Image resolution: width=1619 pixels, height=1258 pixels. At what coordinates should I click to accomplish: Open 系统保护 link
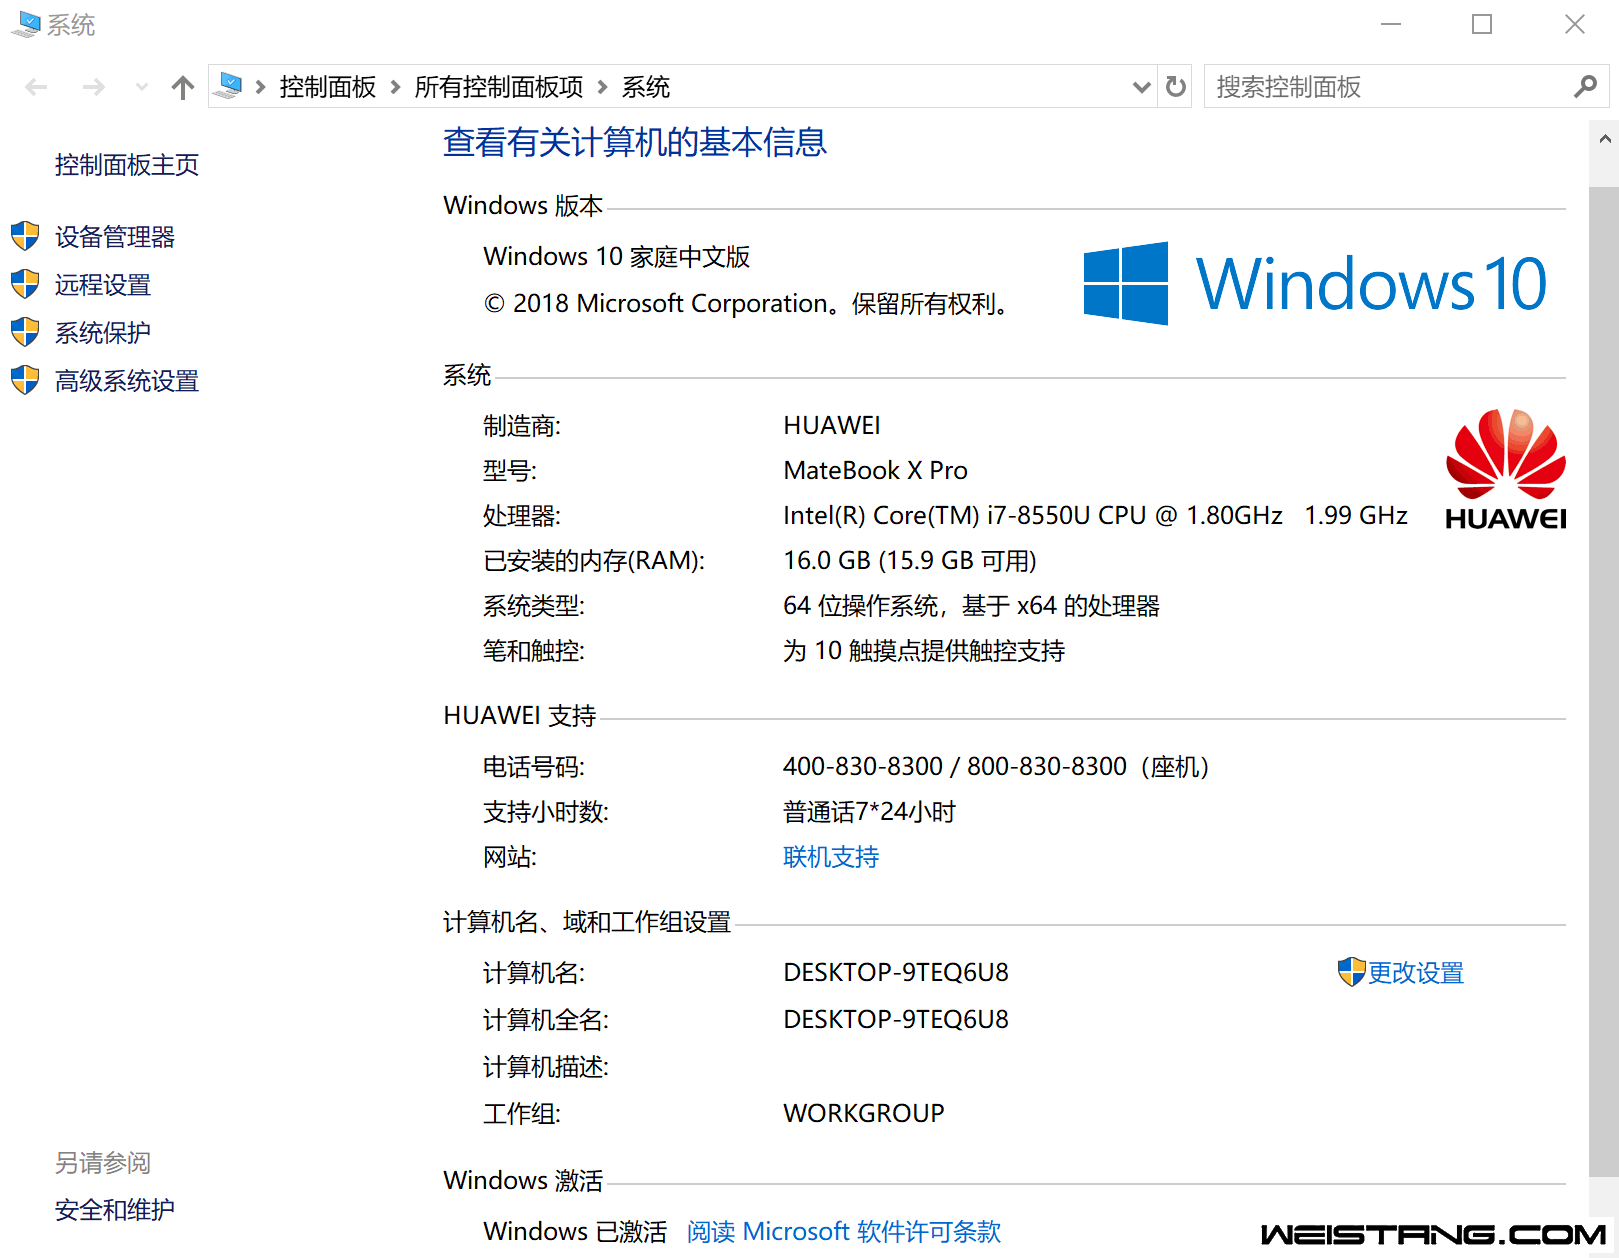103,333
